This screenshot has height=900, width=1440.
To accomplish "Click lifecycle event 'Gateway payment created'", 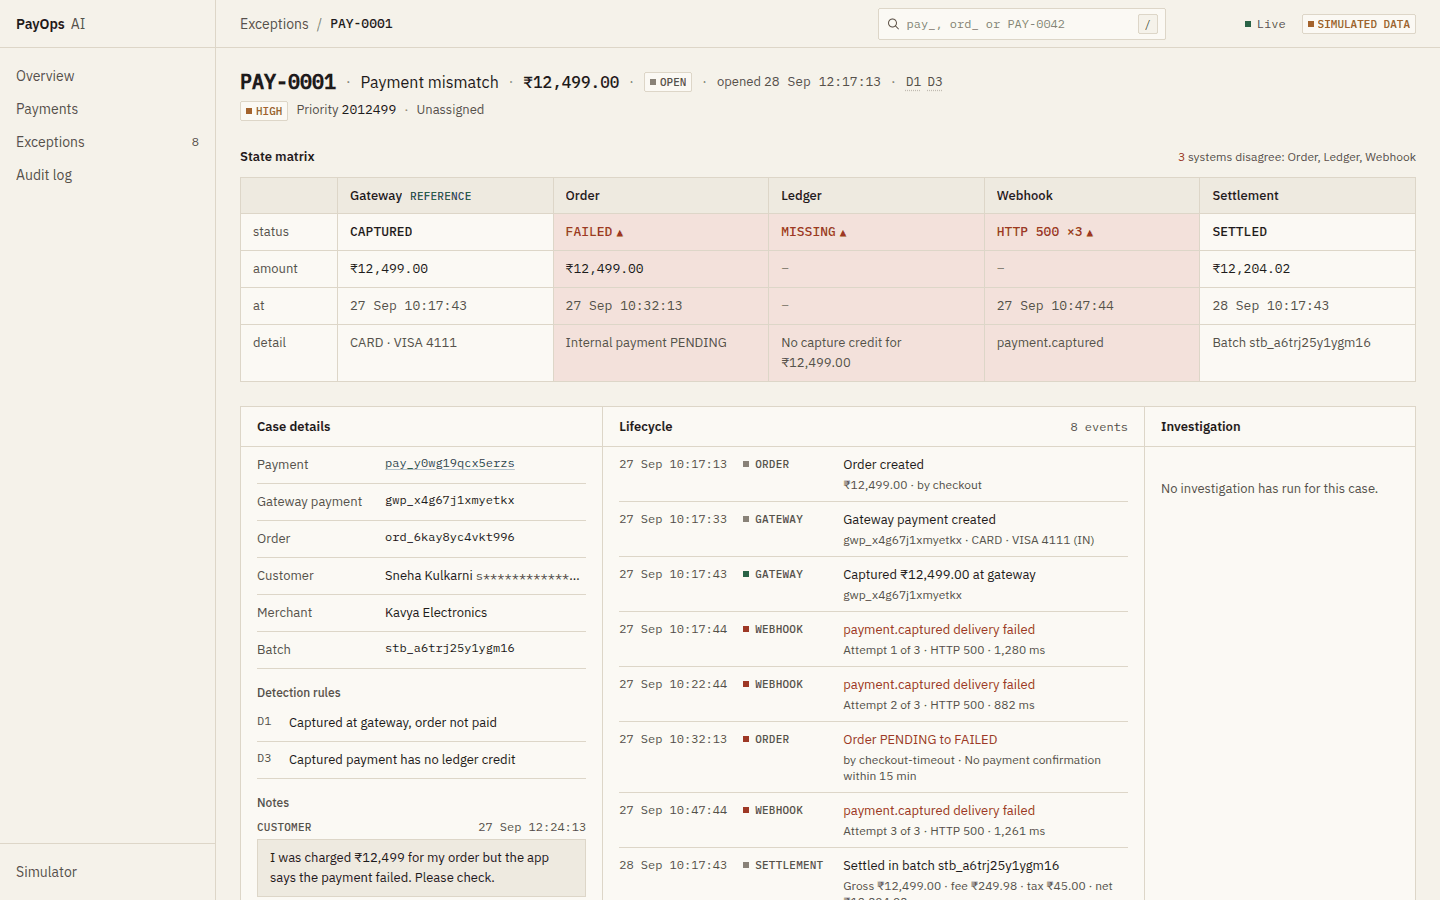I will (x=873, y=529).
